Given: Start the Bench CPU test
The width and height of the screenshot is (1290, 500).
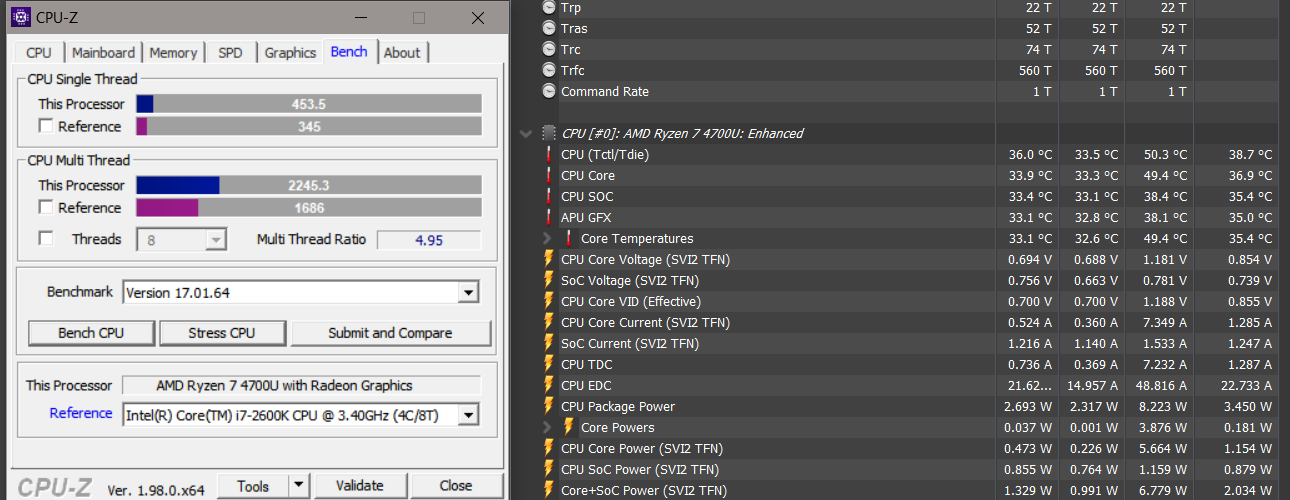Looking at the screenshot, I should [x=91, y=333].
